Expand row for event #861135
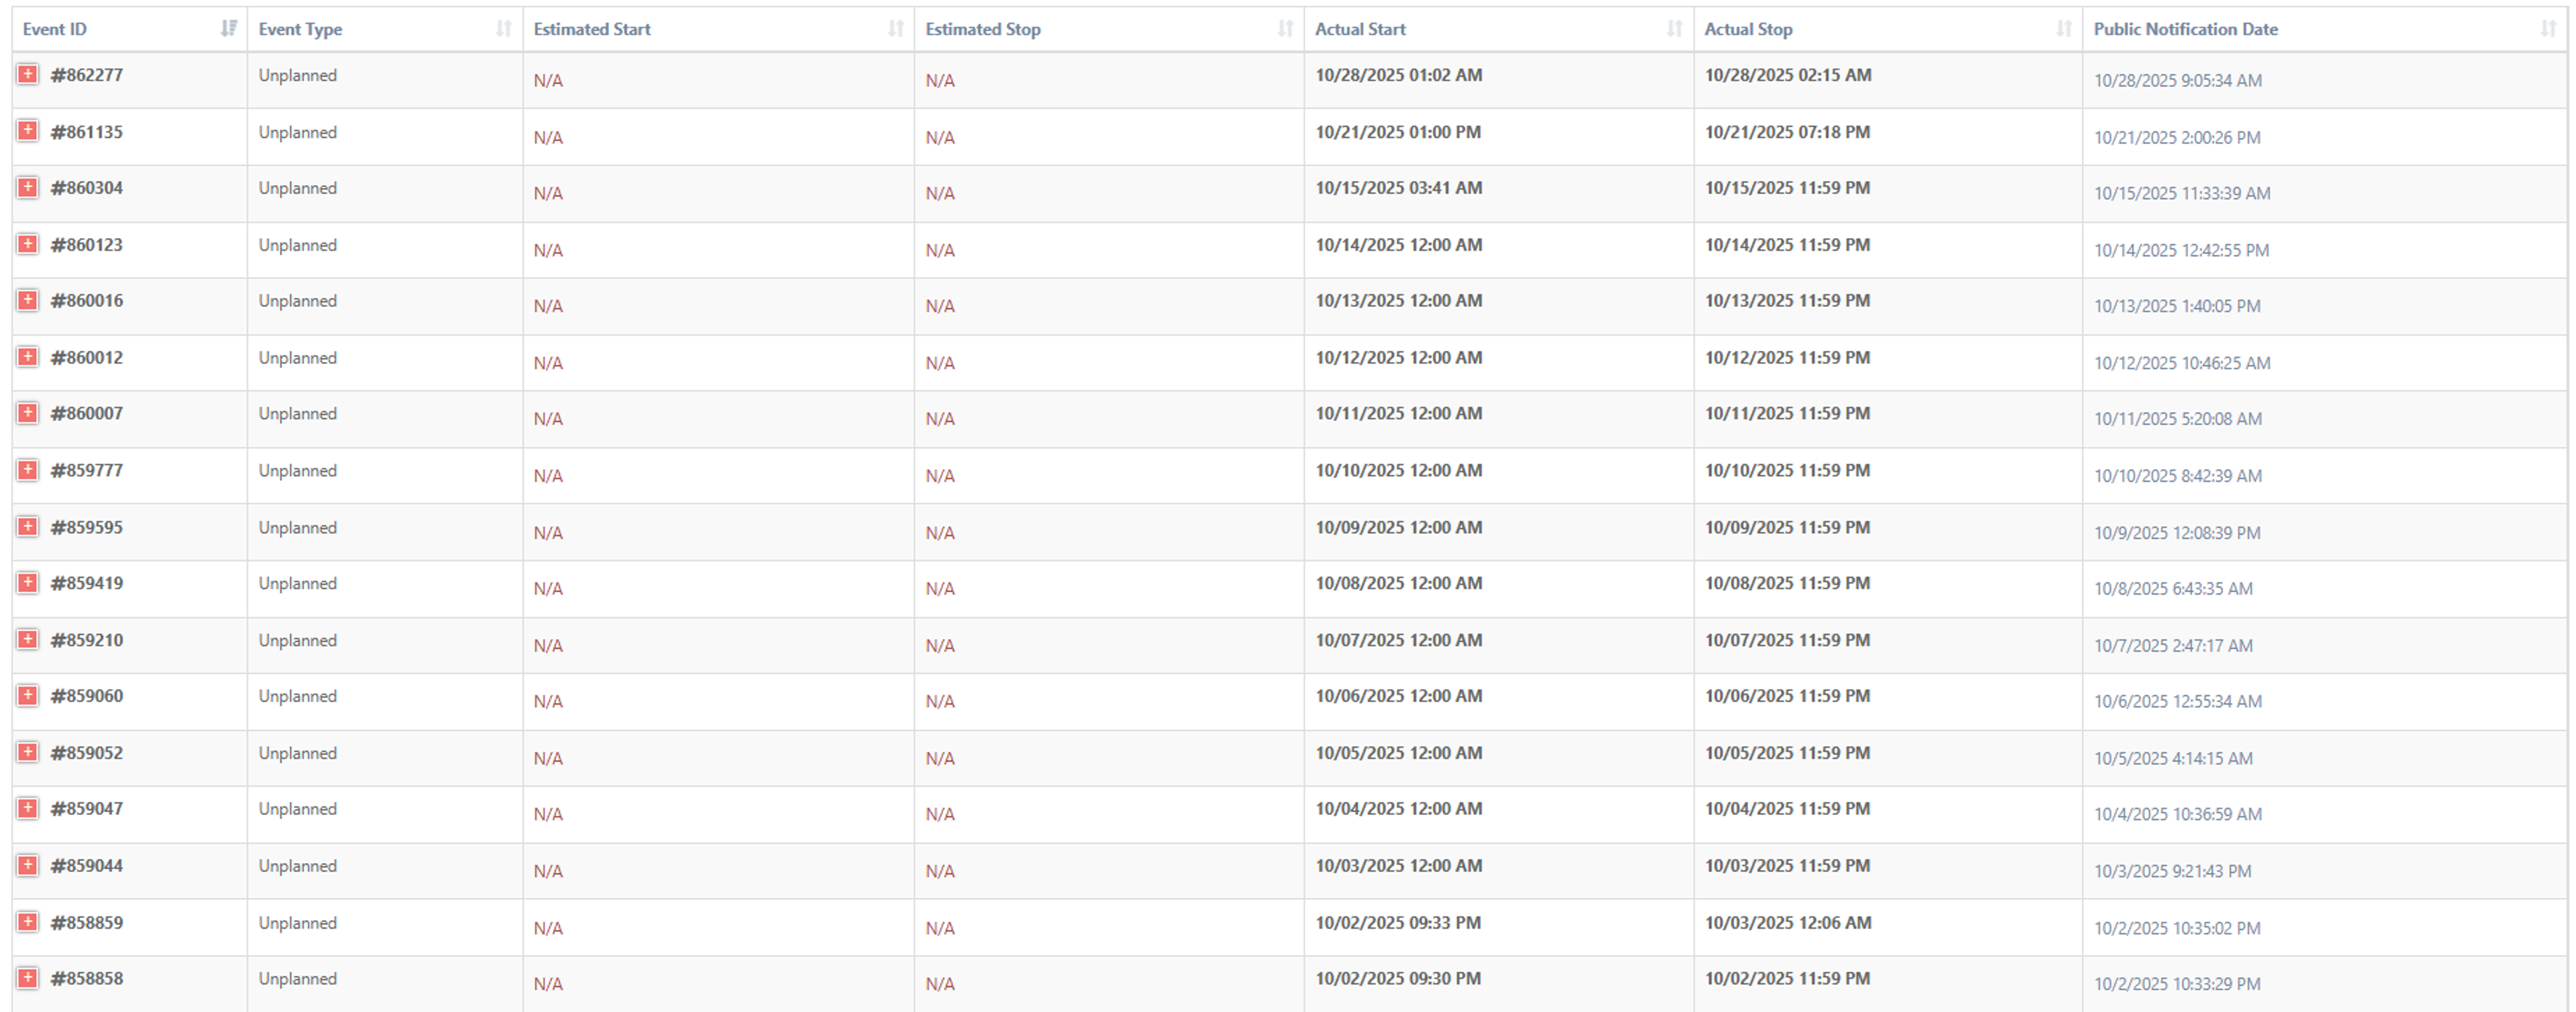2576x1012 pixels. click(28, 131)
